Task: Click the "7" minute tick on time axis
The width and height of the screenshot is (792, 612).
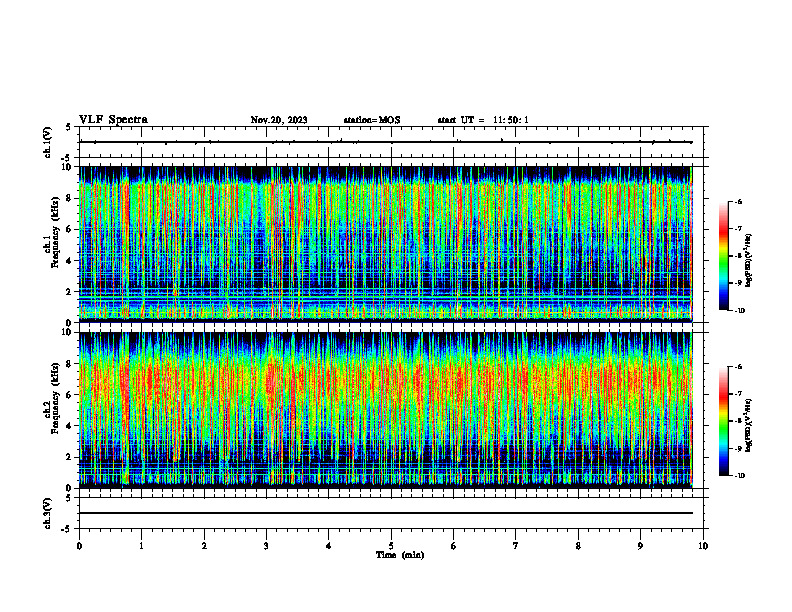Action: click(x=516, y=546)
